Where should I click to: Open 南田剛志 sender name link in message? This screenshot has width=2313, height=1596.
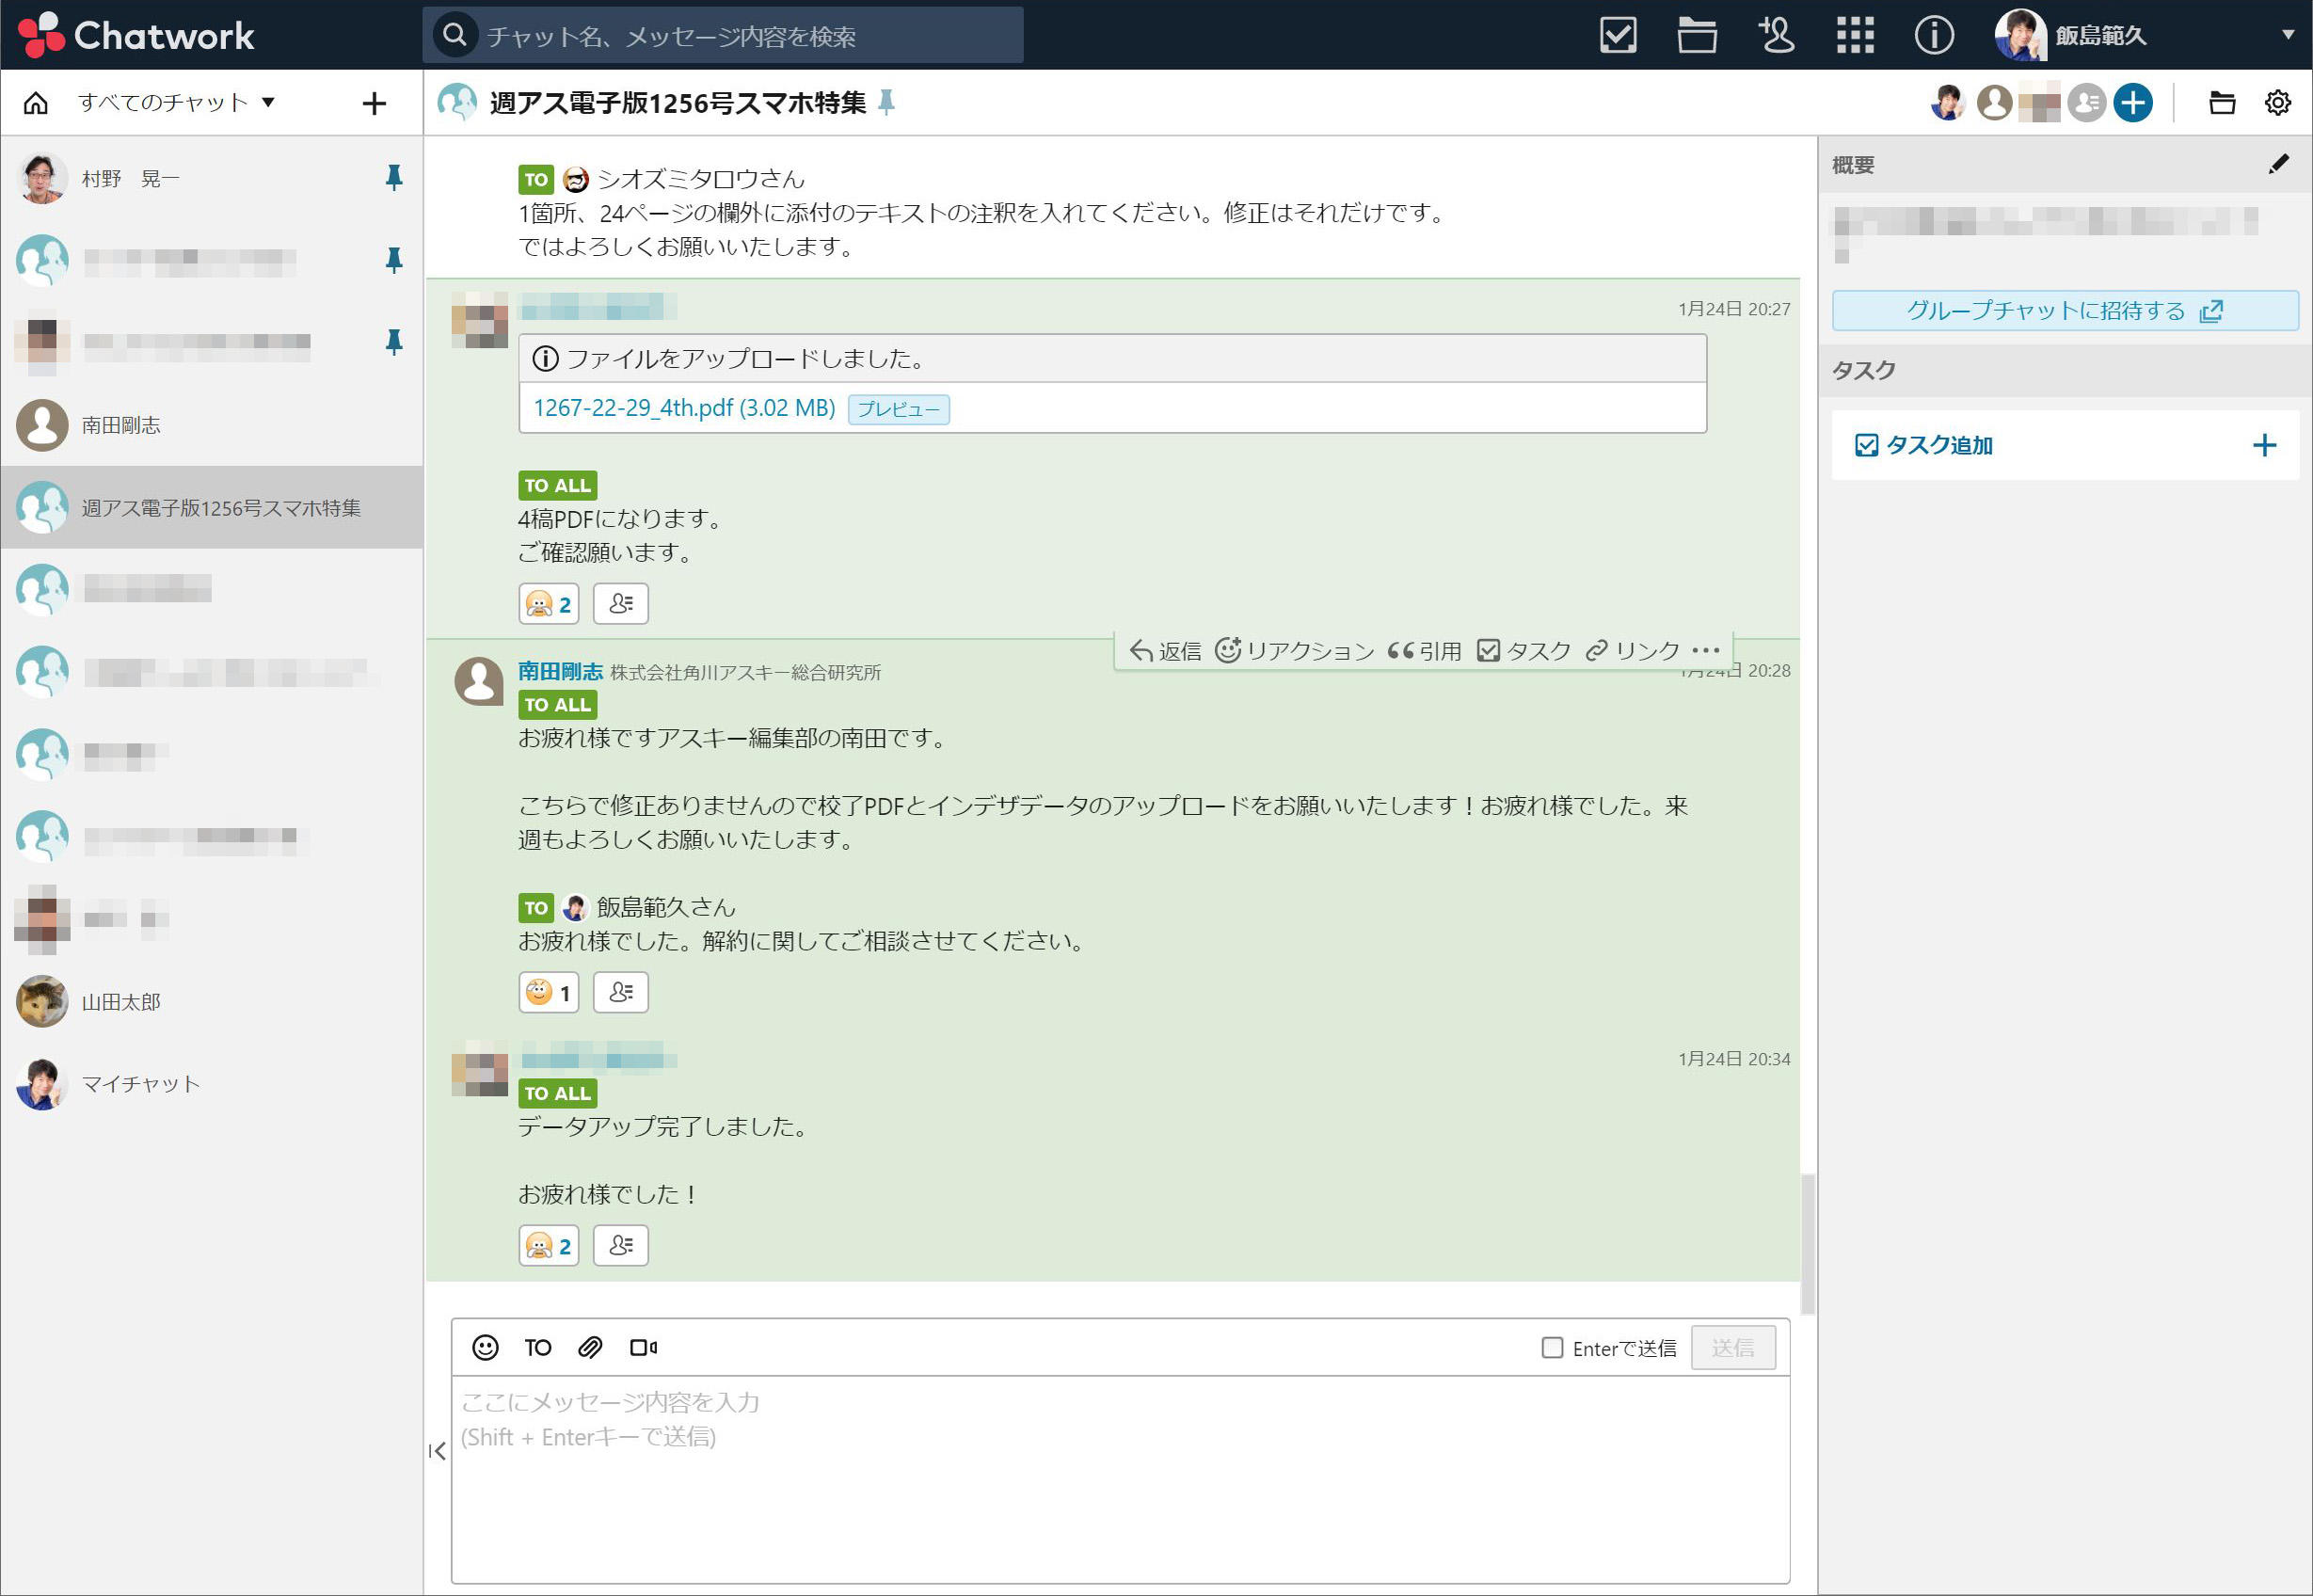pyautogui.click(x=560, y=671)
